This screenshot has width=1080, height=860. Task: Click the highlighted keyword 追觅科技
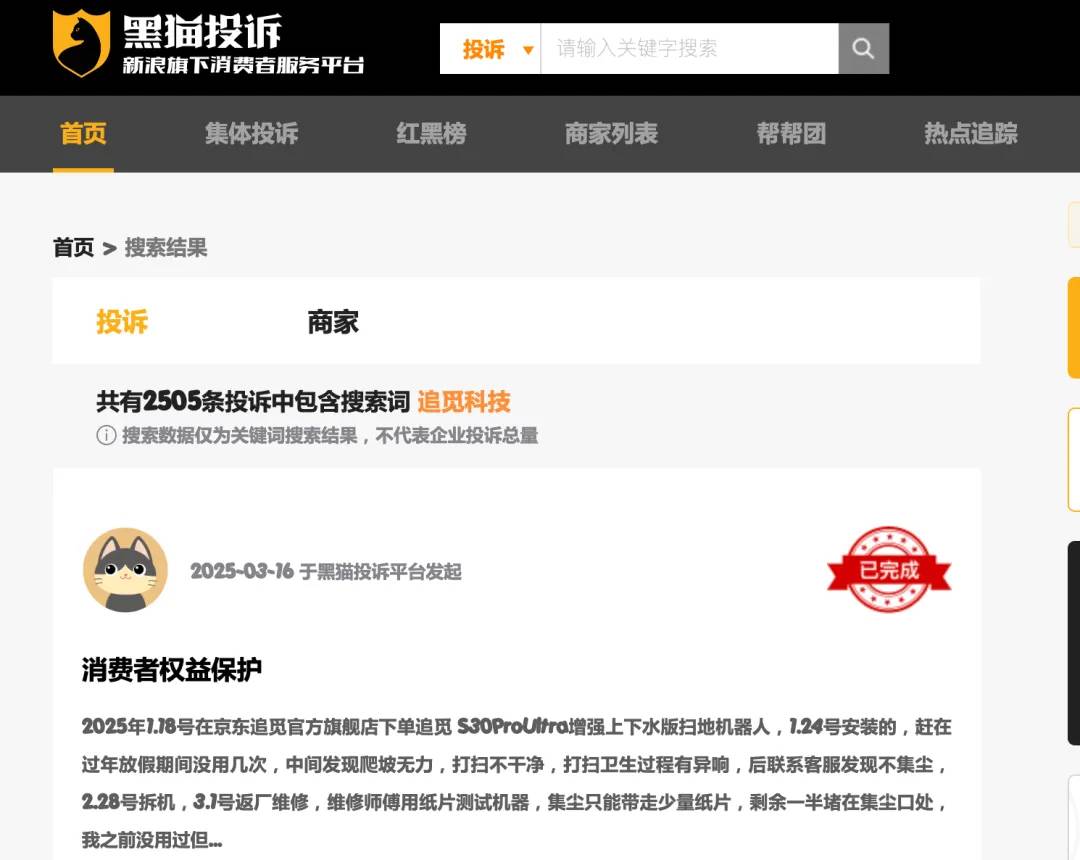click(x=464, y=401)
